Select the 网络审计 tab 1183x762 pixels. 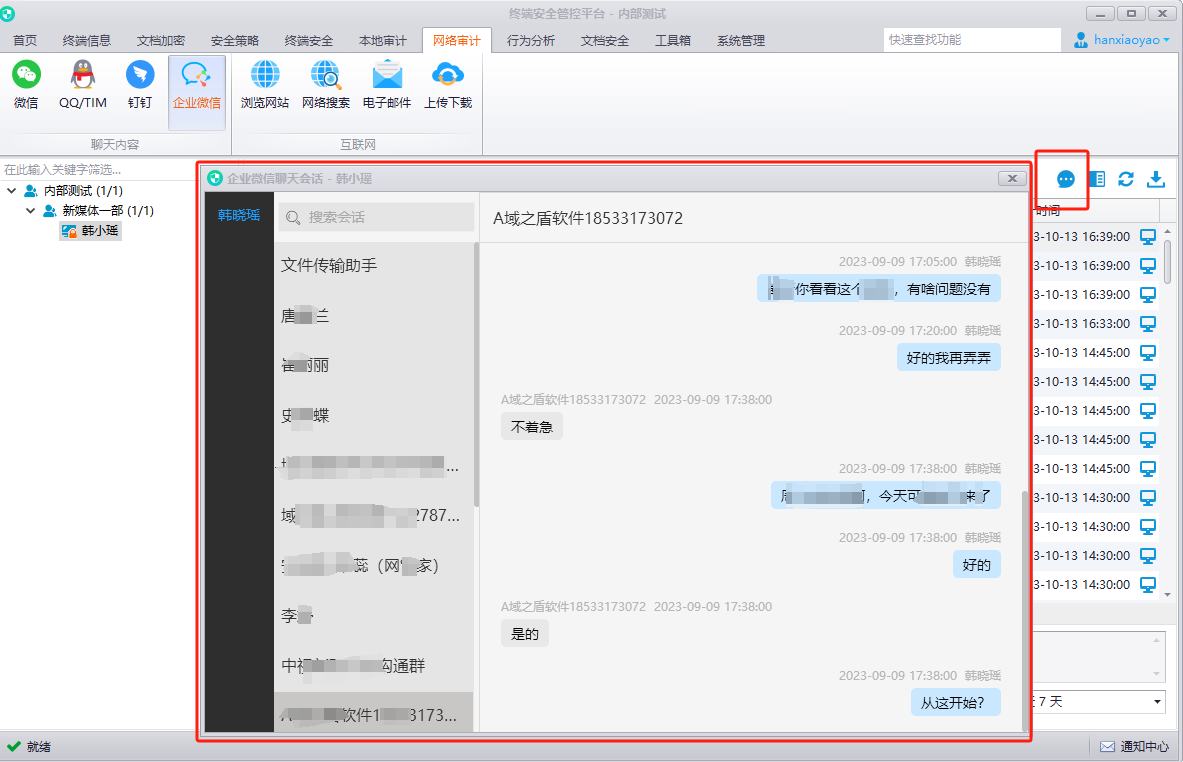456,41
